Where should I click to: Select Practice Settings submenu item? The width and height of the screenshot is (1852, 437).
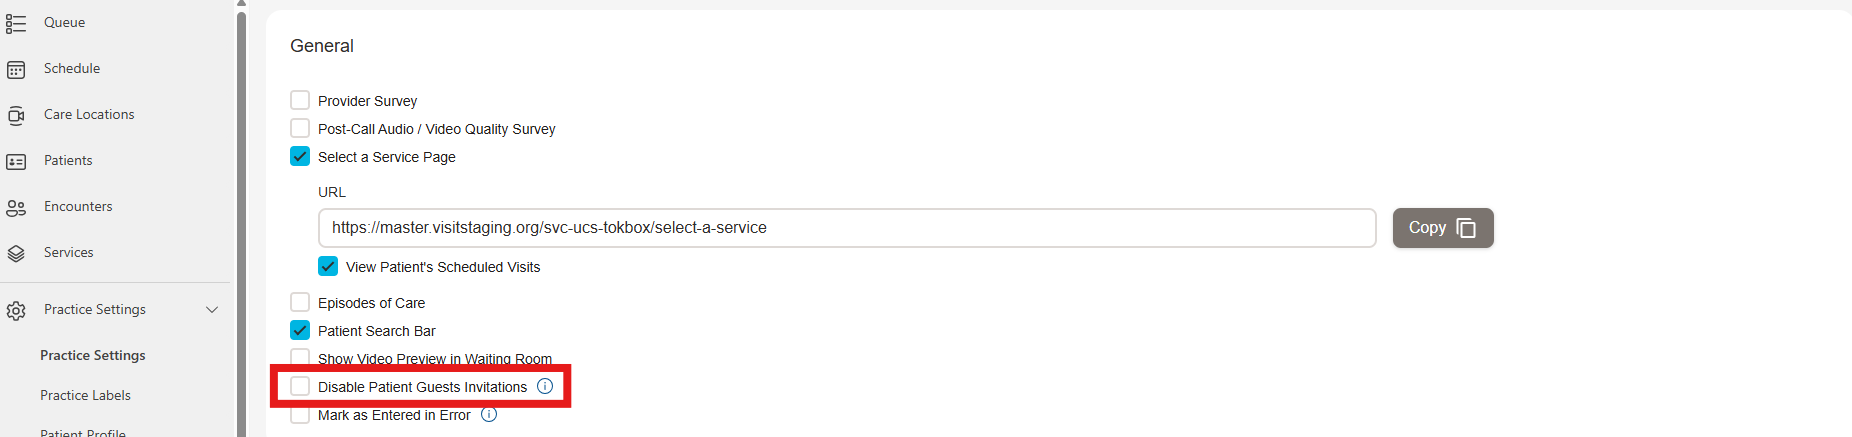click(x=93, y=355)
